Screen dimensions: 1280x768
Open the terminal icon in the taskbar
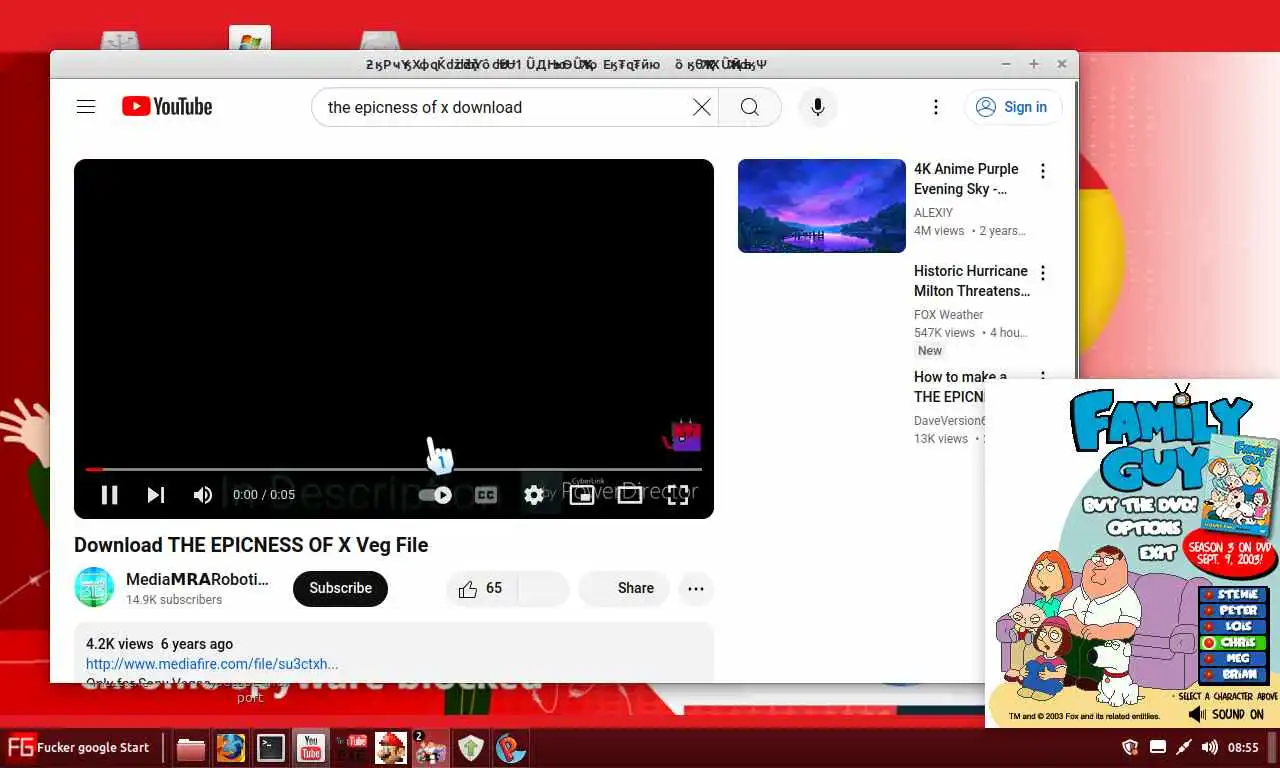(271, 748)
